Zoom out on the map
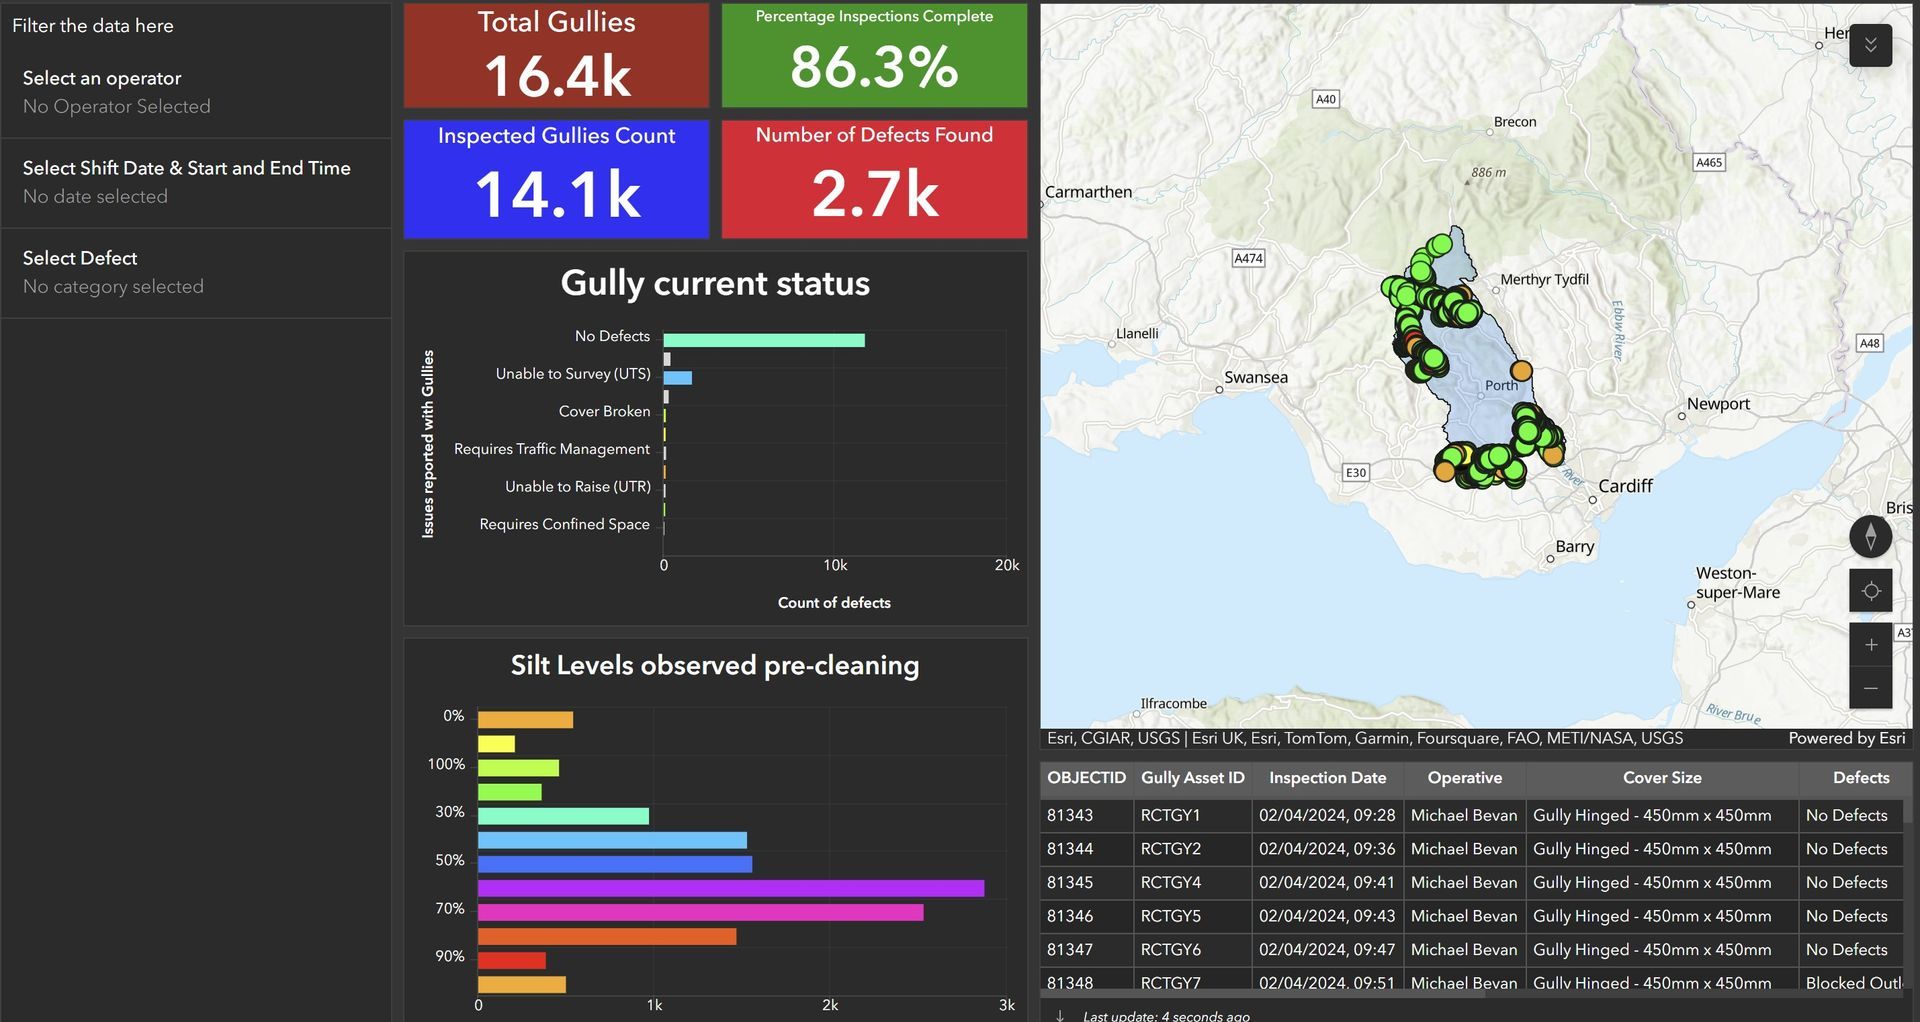1920x1022 pixels. coord(1870,688)
